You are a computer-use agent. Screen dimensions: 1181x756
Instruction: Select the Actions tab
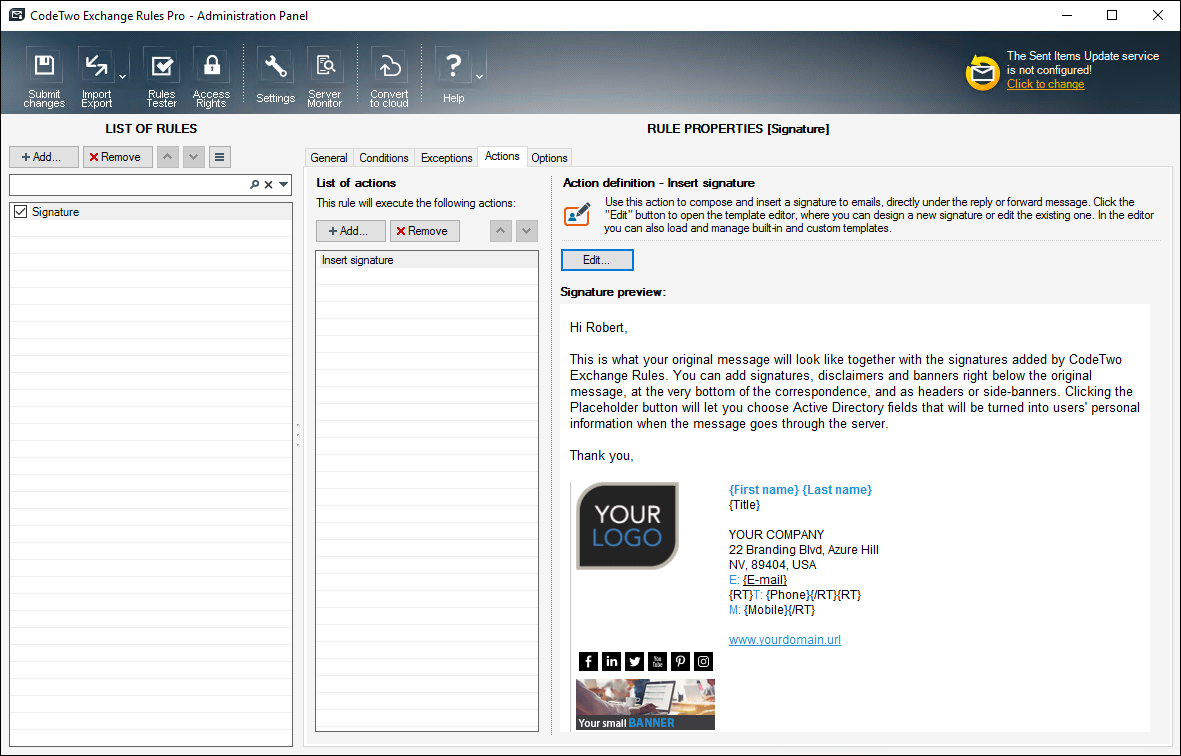coord(502,156)
